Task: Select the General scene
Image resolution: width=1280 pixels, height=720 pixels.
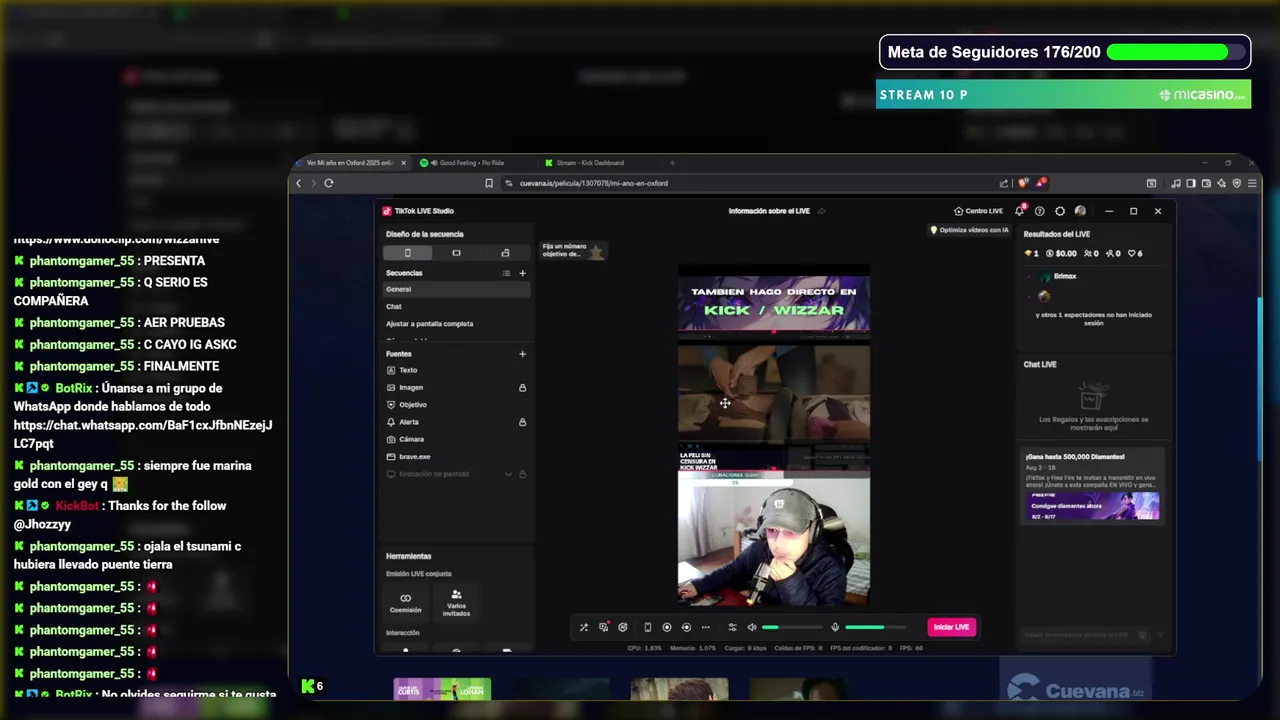Action: pos(457,289)
